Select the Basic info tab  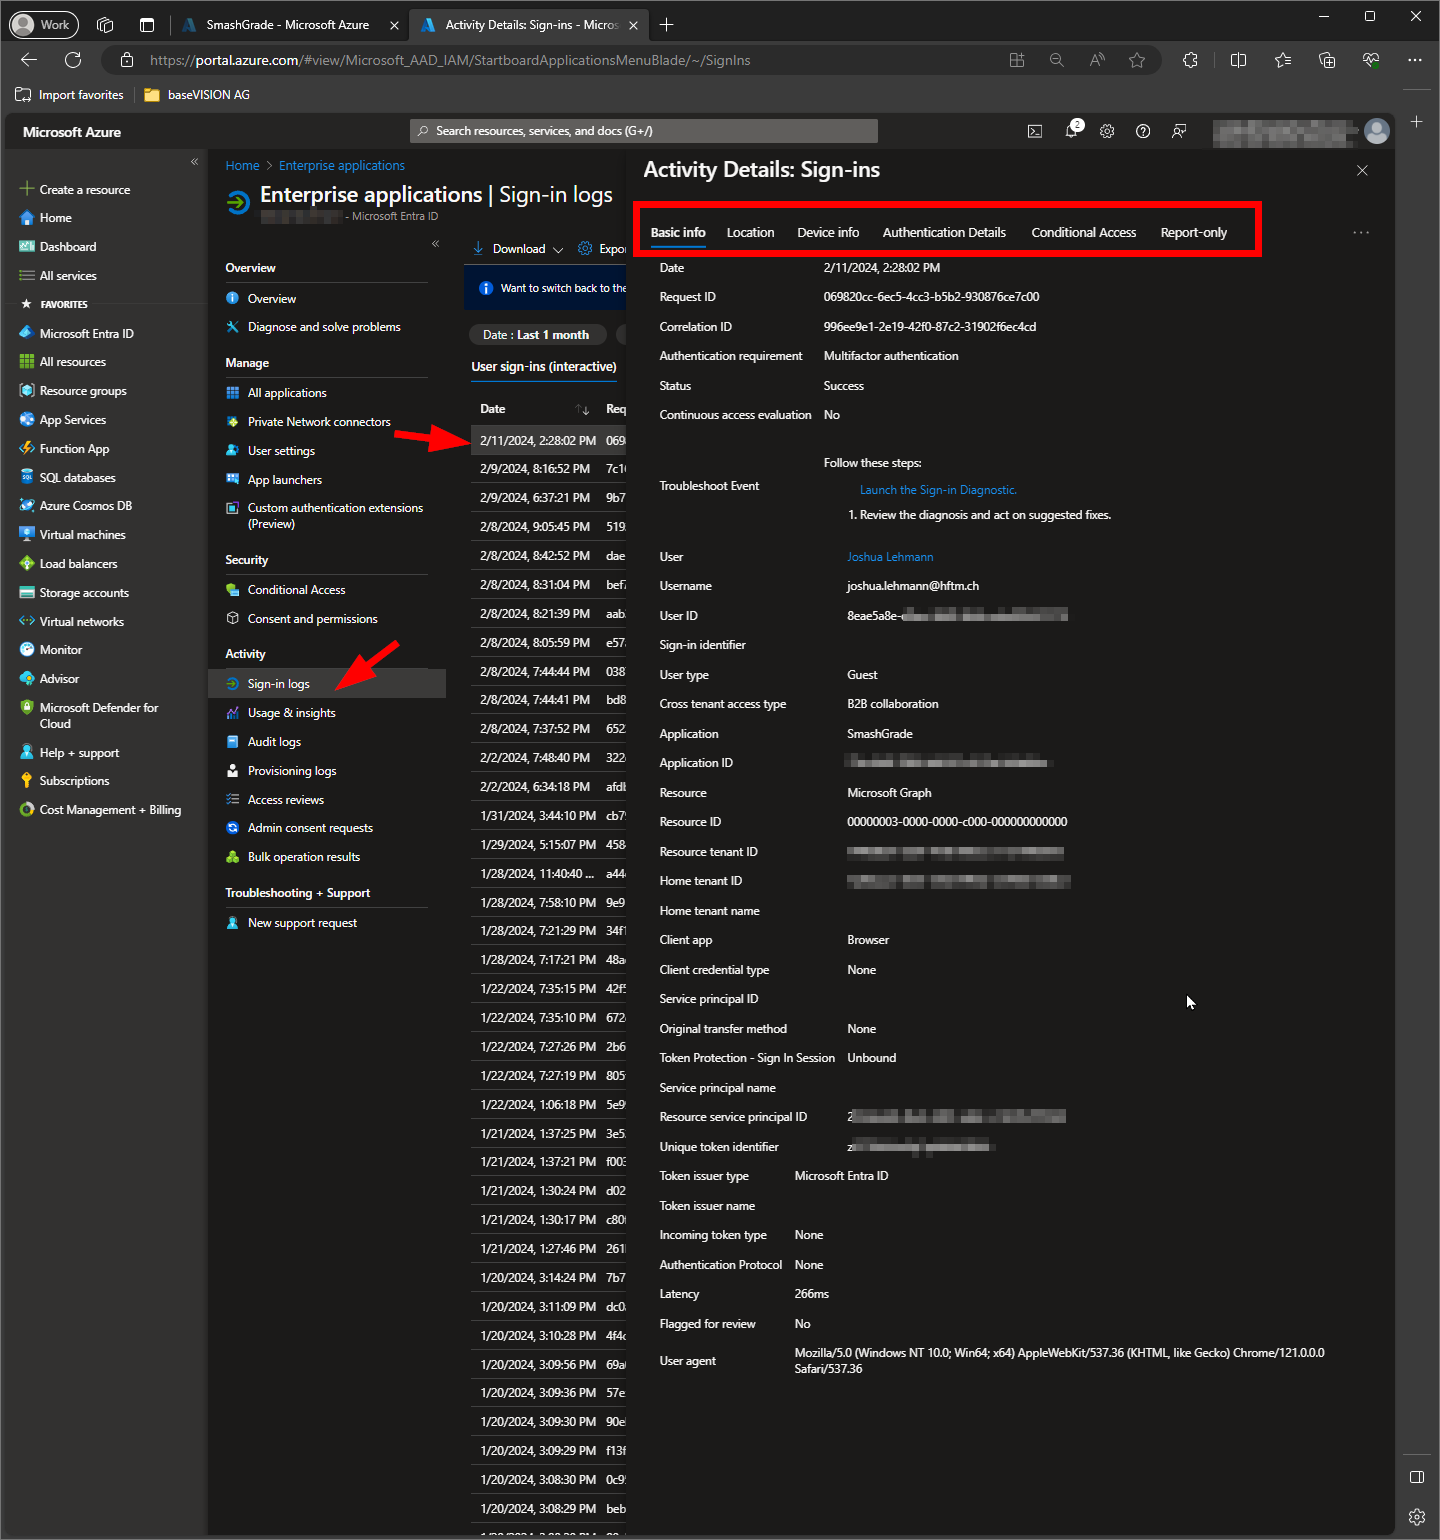pyautogui.click(x=678, y=233)
